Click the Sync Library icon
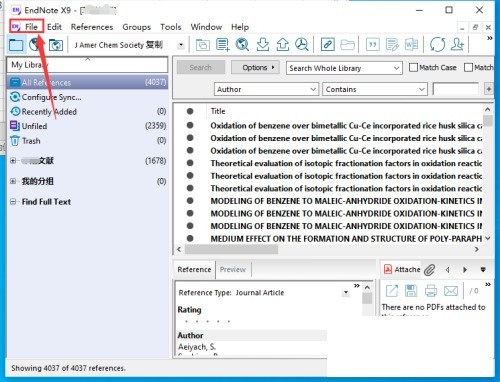The height and width of the screenshot is (382, 500). [437, 44]
